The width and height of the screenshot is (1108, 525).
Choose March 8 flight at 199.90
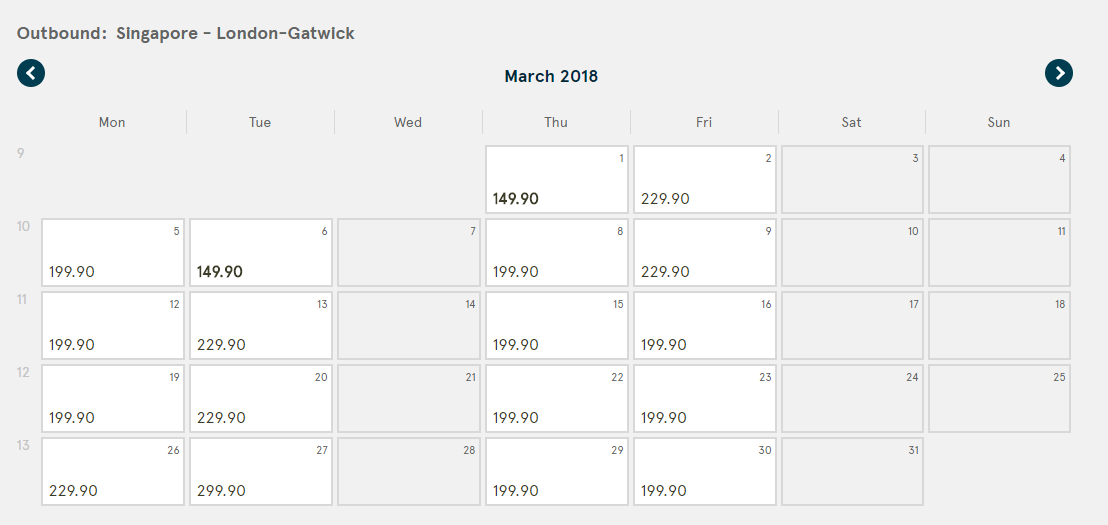[557, 252]
